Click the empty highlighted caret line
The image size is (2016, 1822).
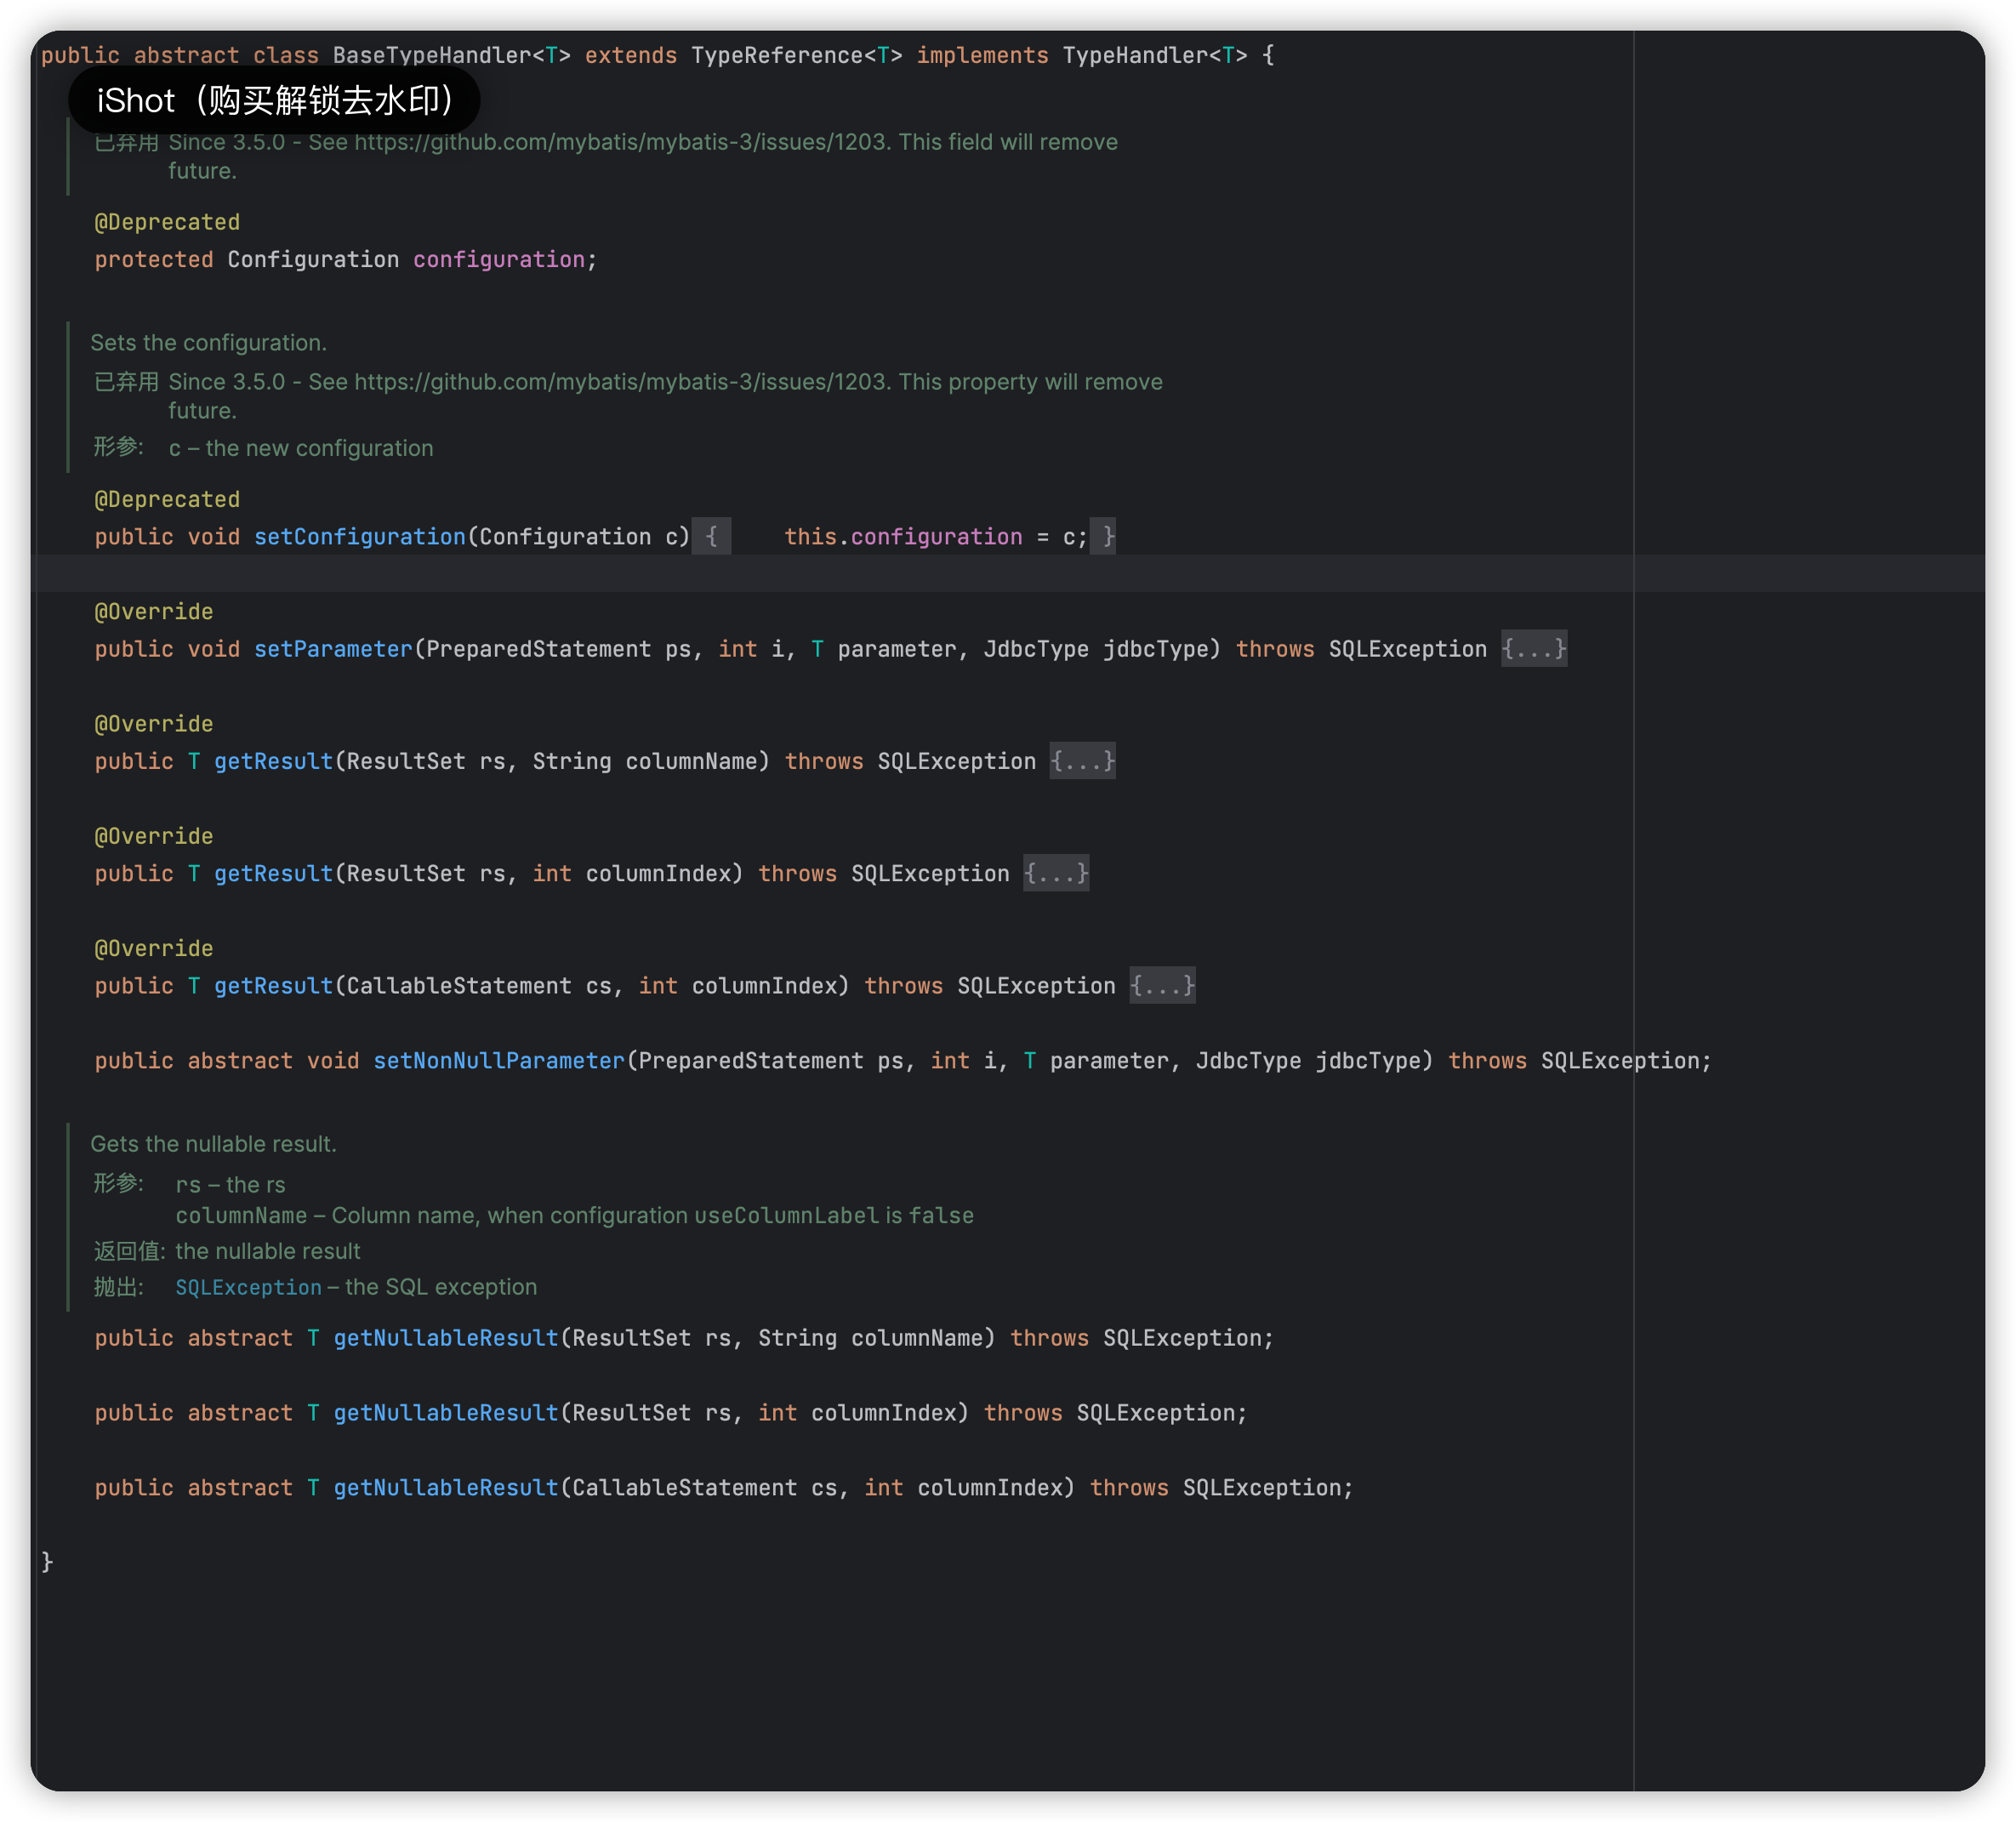point(1008,573)
